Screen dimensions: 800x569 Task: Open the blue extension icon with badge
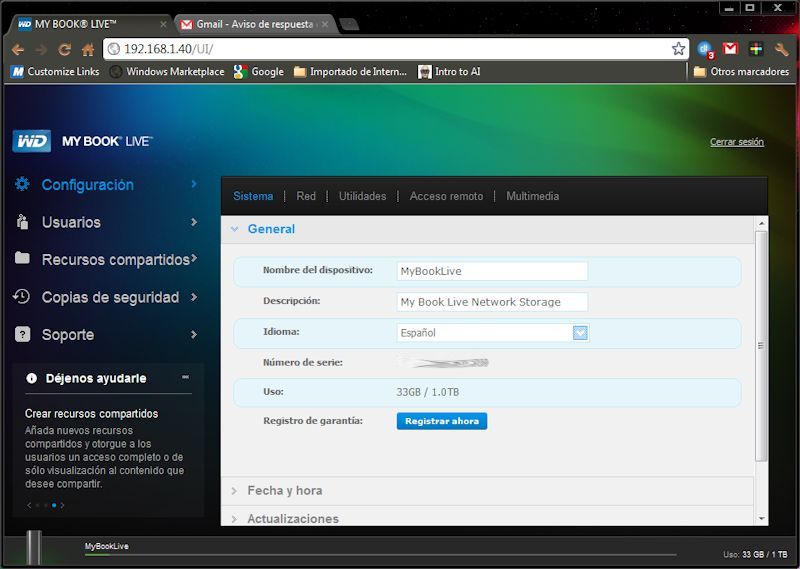[706, 49]
